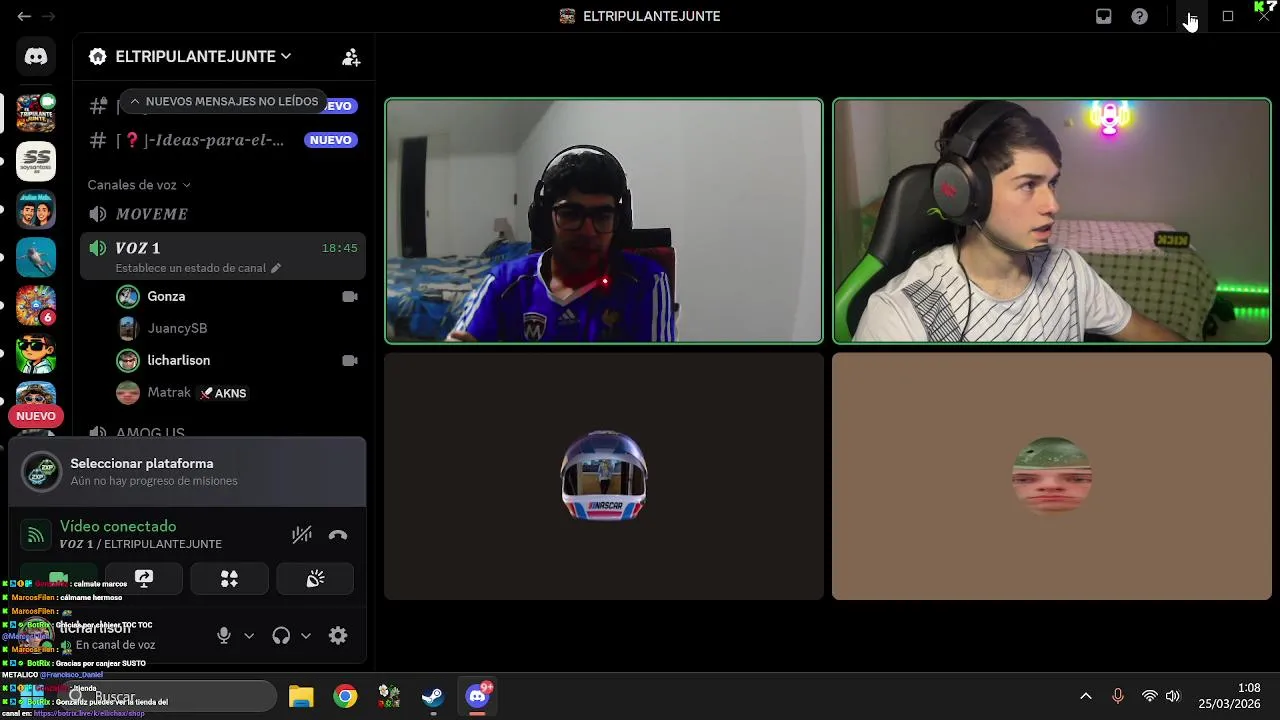Click licharlison's camera icon
This screenshot has width=1280, height=720.
coord(350,360)
